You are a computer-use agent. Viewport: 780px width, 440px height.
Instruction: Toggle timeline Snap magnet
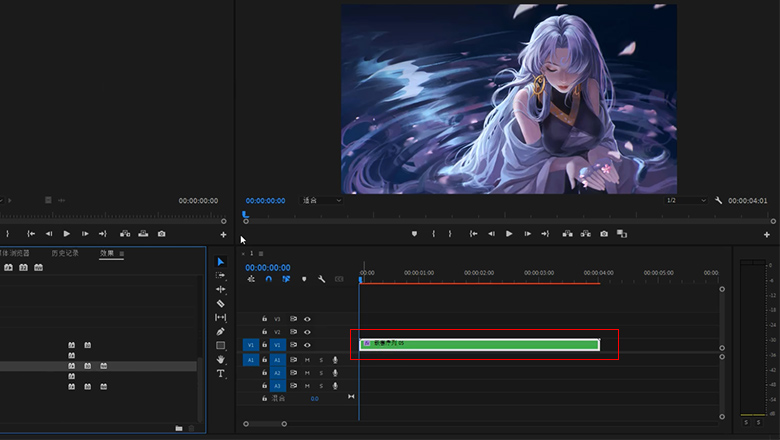tap(269, 279)
